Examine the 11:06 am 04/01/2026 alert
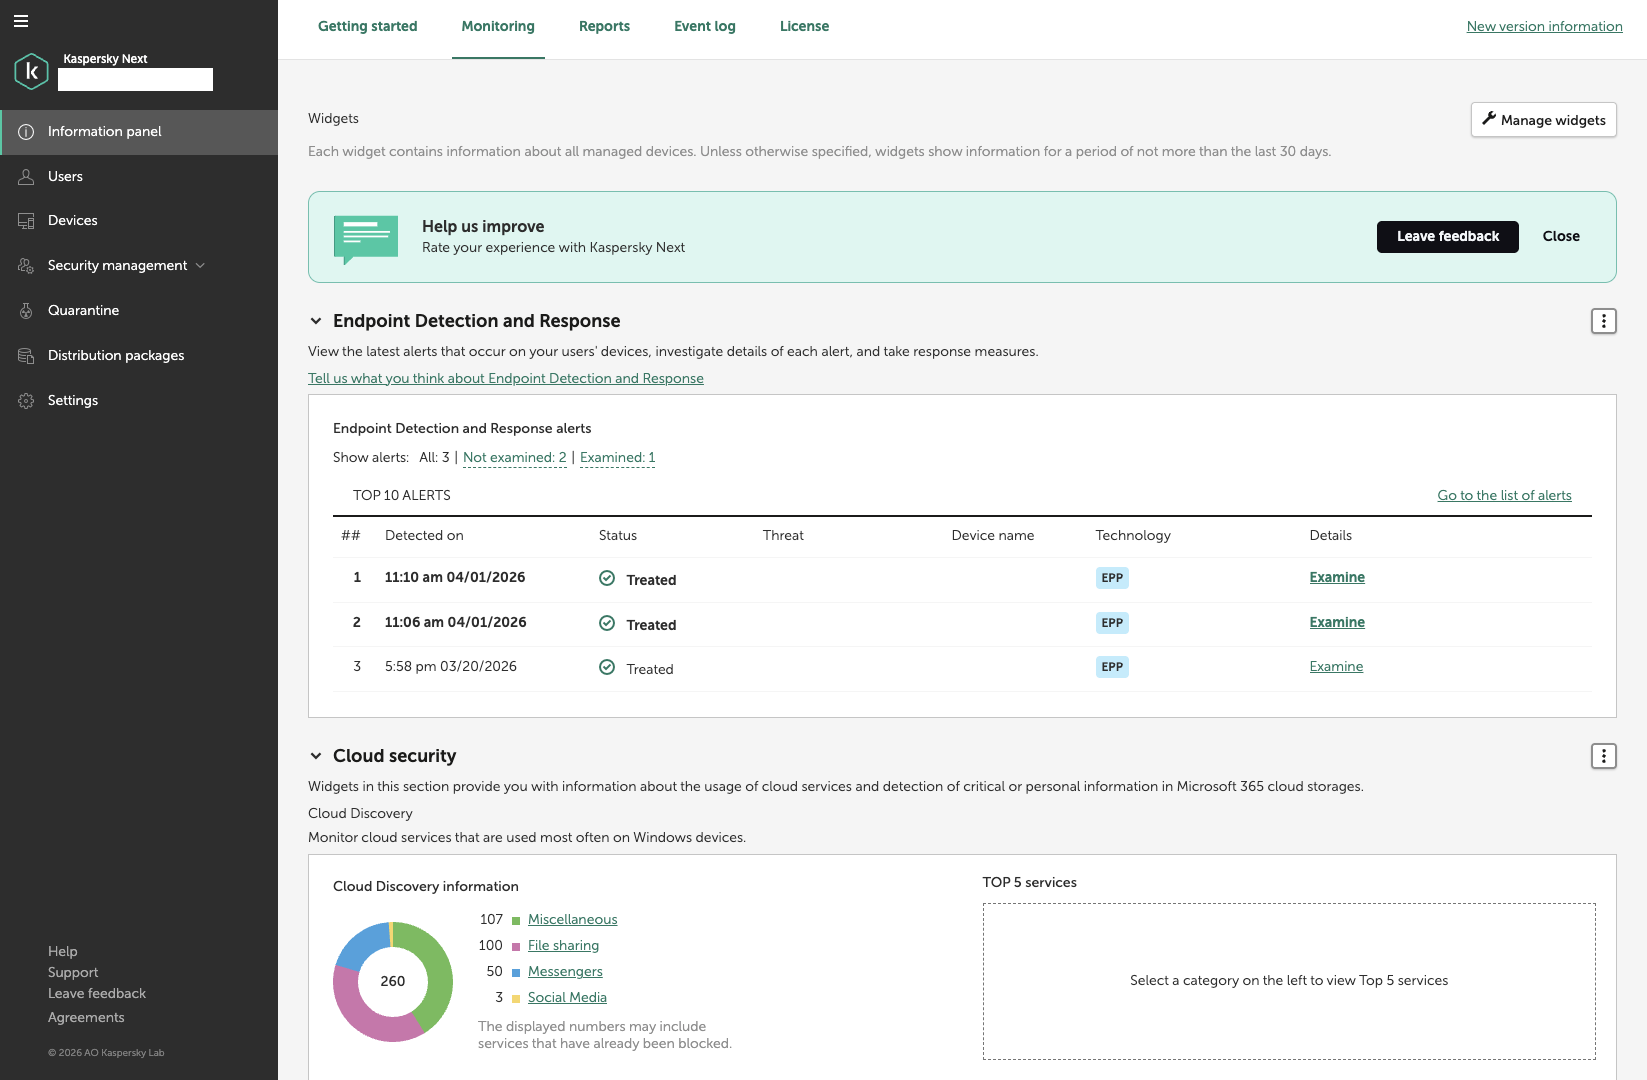 (x=1337, y=623)
